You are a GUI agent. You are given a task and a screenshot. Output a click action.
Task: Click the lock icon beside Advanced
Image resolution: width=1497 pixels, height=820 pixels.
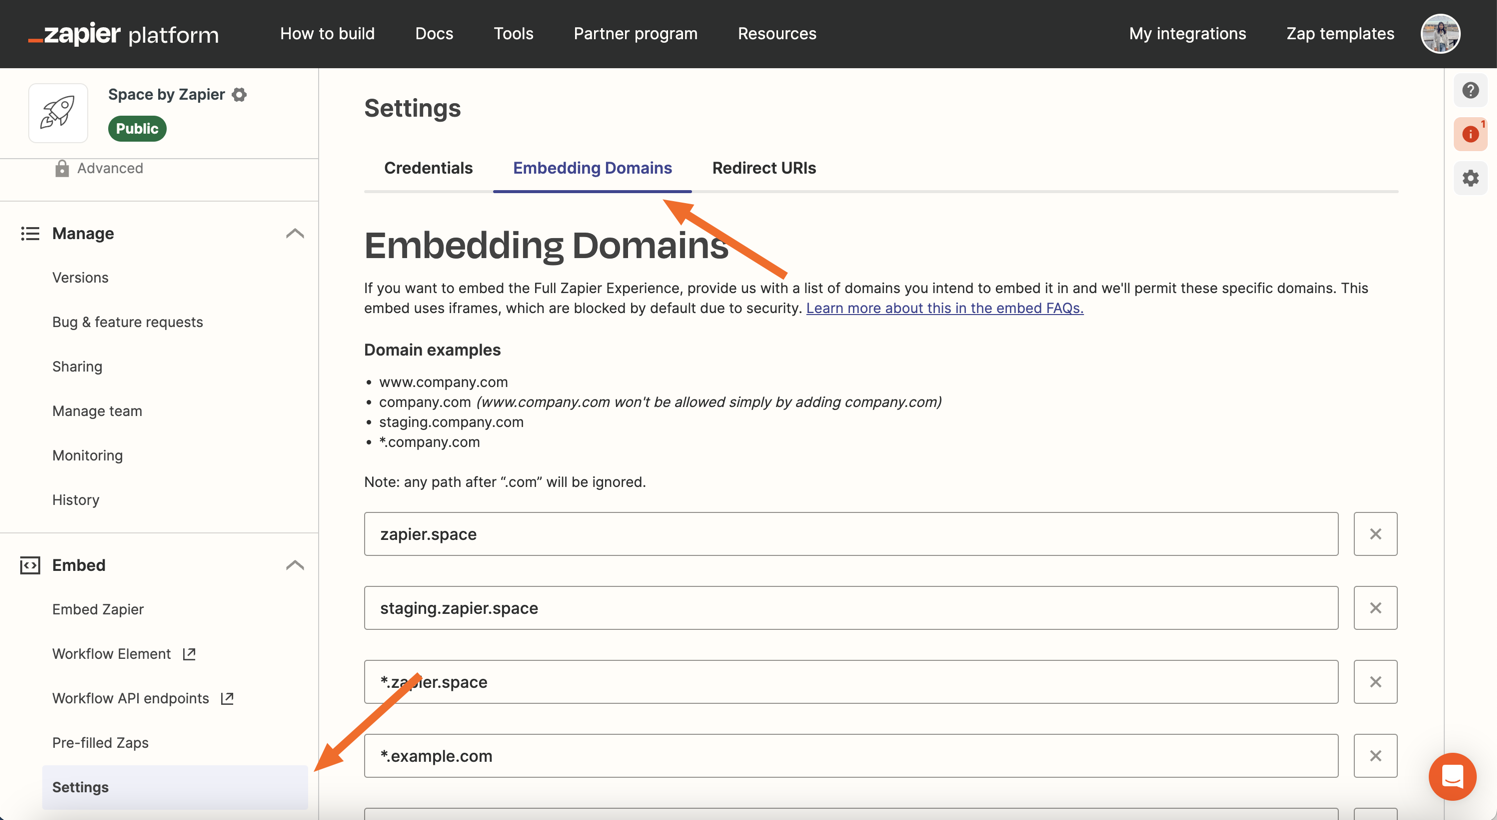click(x=62, y=168)
